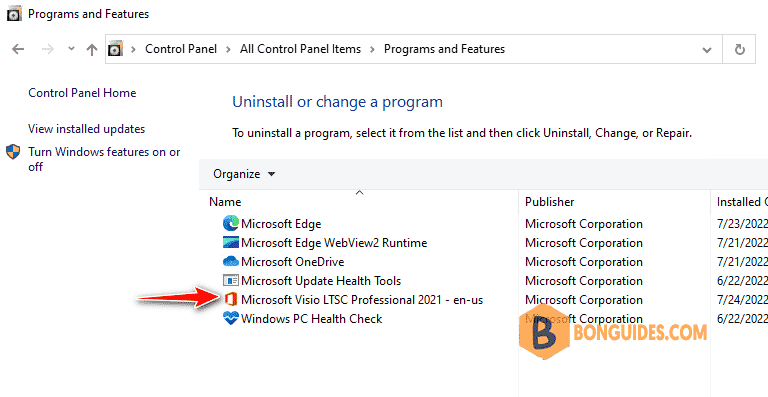
Task: Select the Microsoft Update Health Tools icon
Action: (230, 280)
